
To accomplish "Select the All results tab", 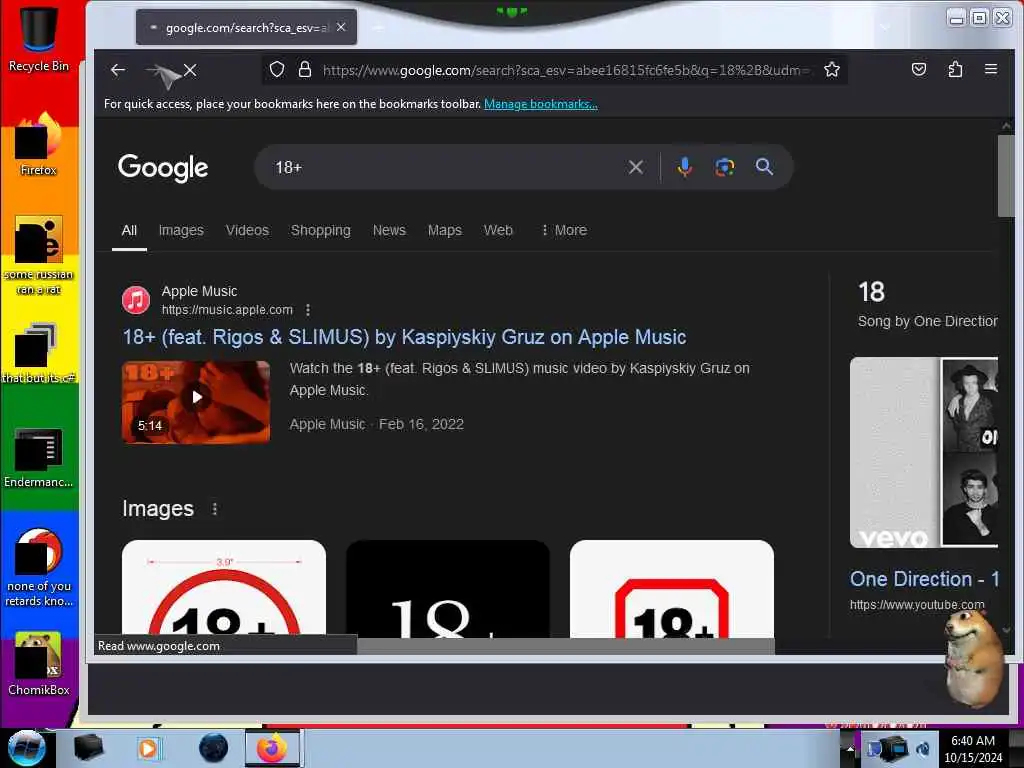I will coord(129,230).
